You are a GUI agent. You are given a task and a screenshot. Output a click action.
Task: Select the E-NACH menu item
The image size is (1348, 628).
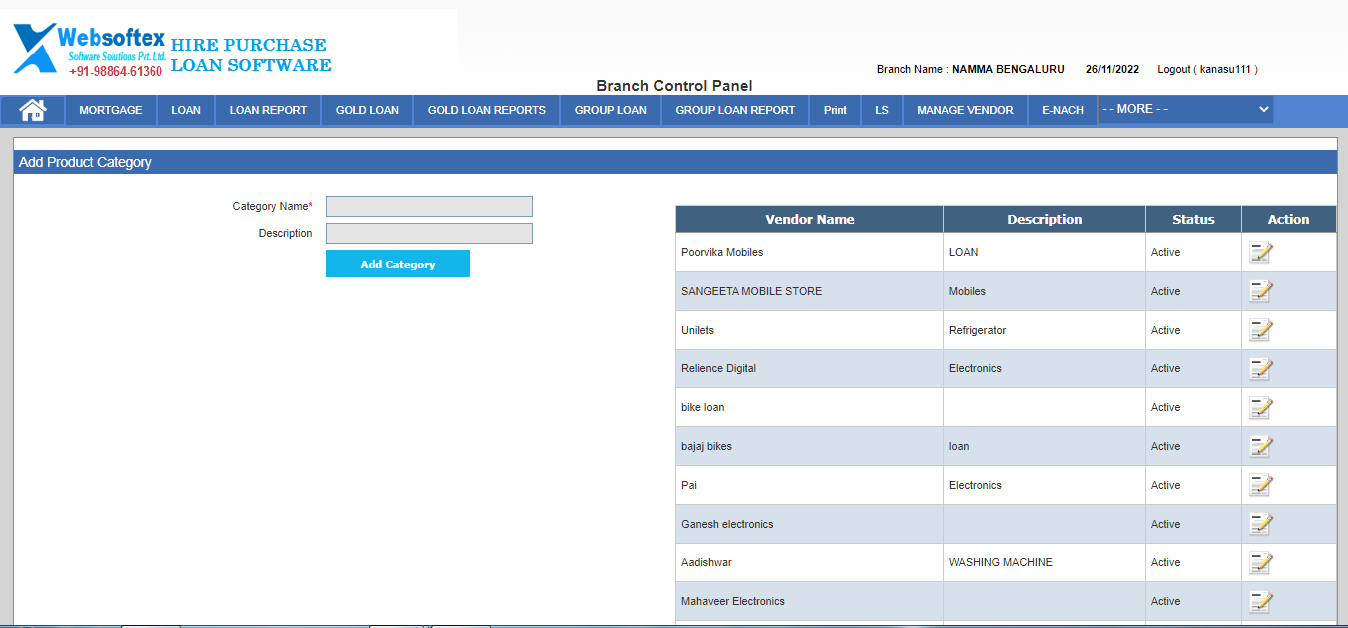1063,110
